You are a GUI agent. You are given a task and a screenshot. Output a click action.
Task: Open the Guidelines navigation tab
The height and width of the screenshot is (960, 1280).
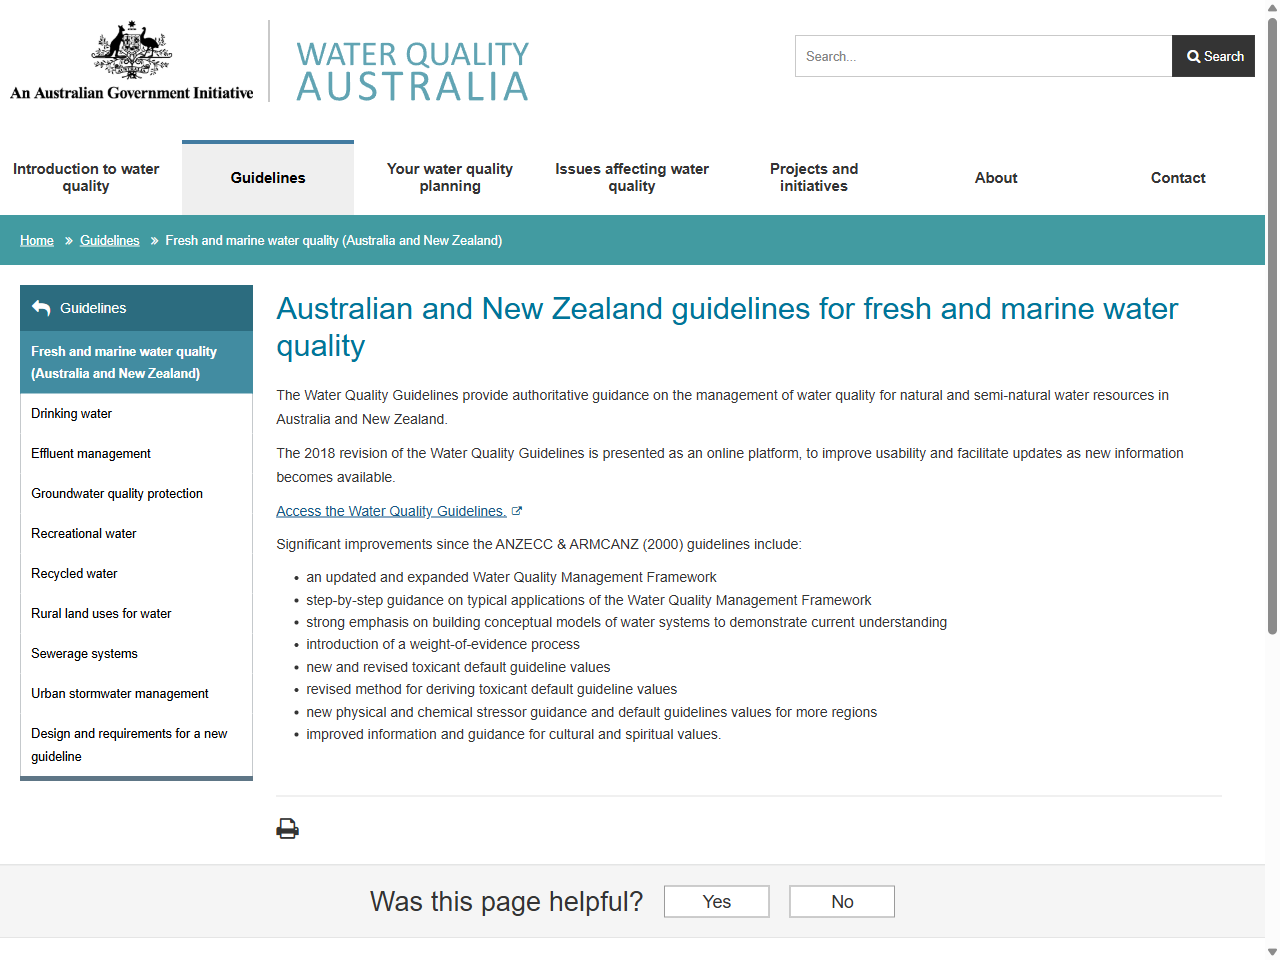click(267, 177)
